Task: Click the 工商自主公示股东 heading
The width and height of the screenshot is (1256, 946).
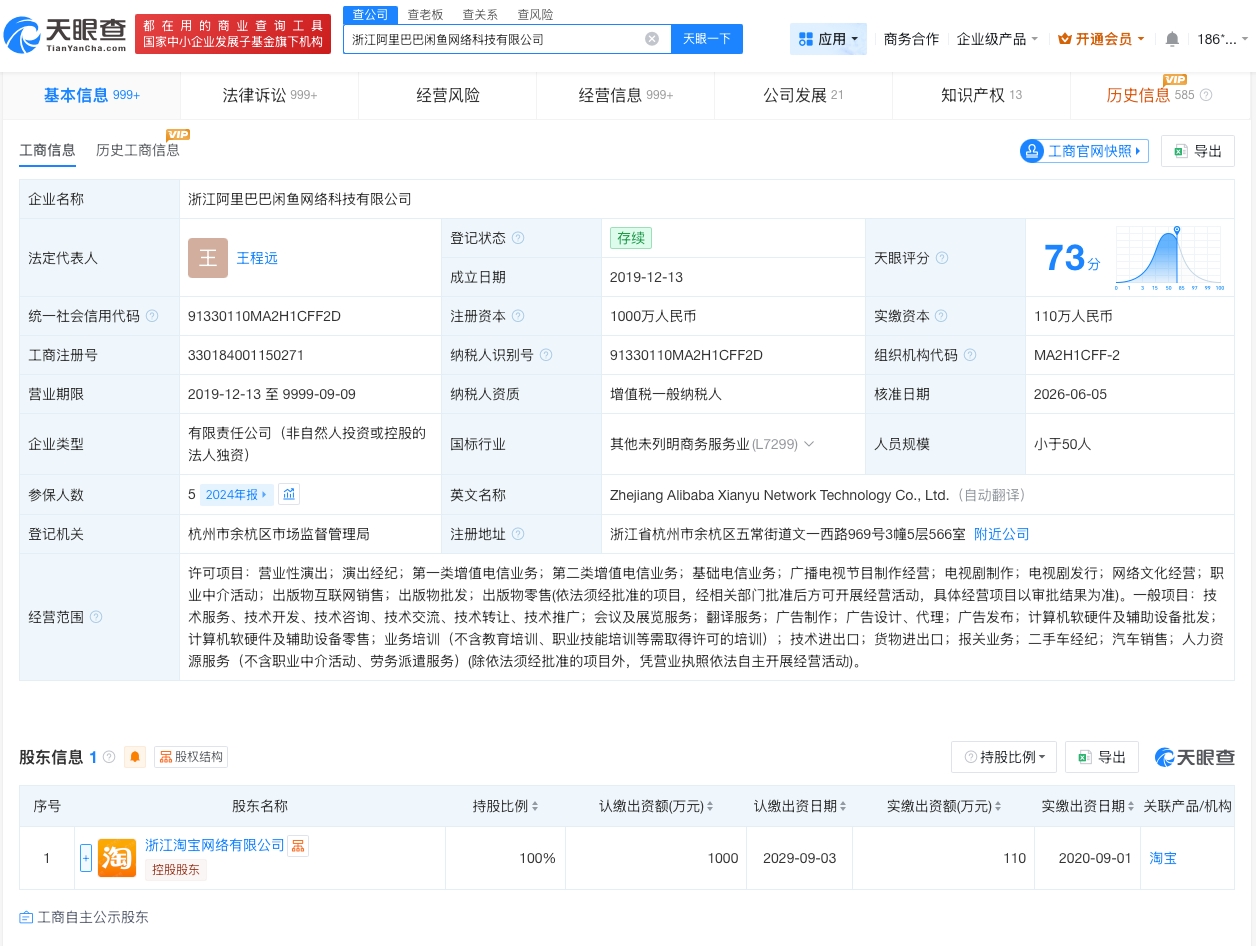Action: [x=92, y=917]
